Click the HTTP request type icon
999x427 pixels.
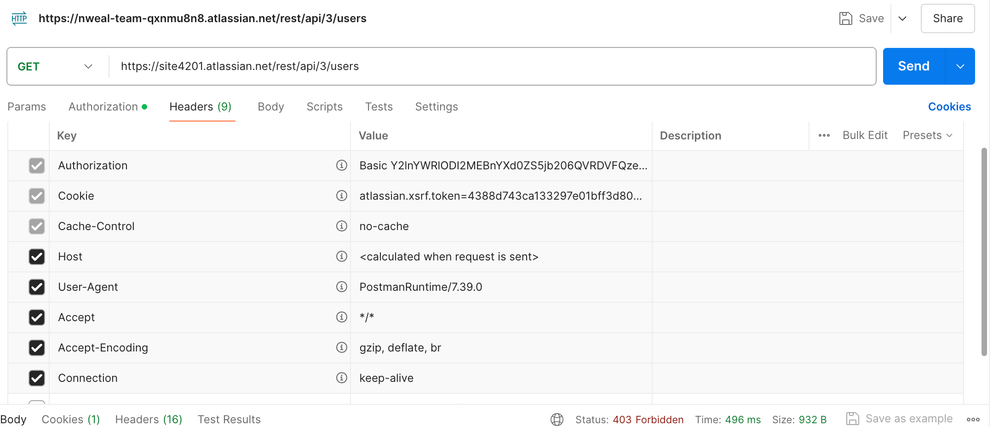pos(19,18)
